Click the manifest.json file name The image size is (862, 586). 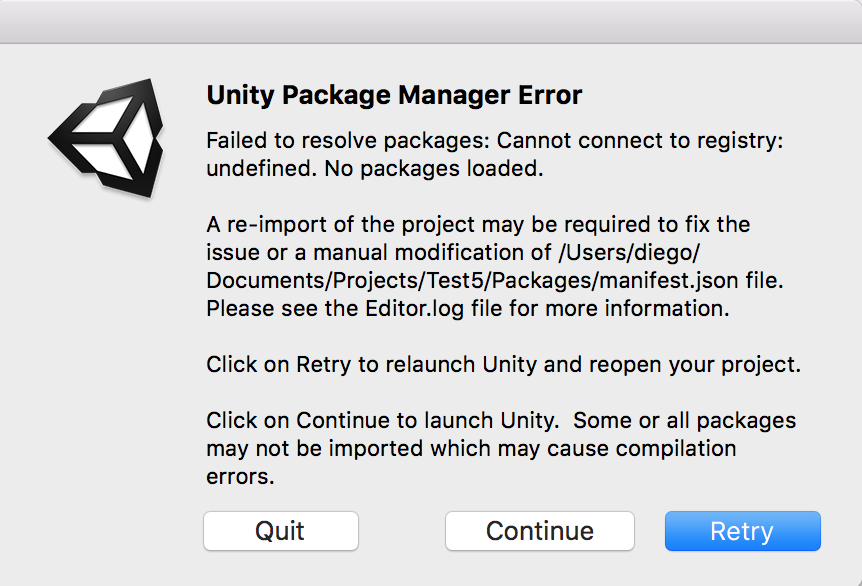click(x=636, y=281)
